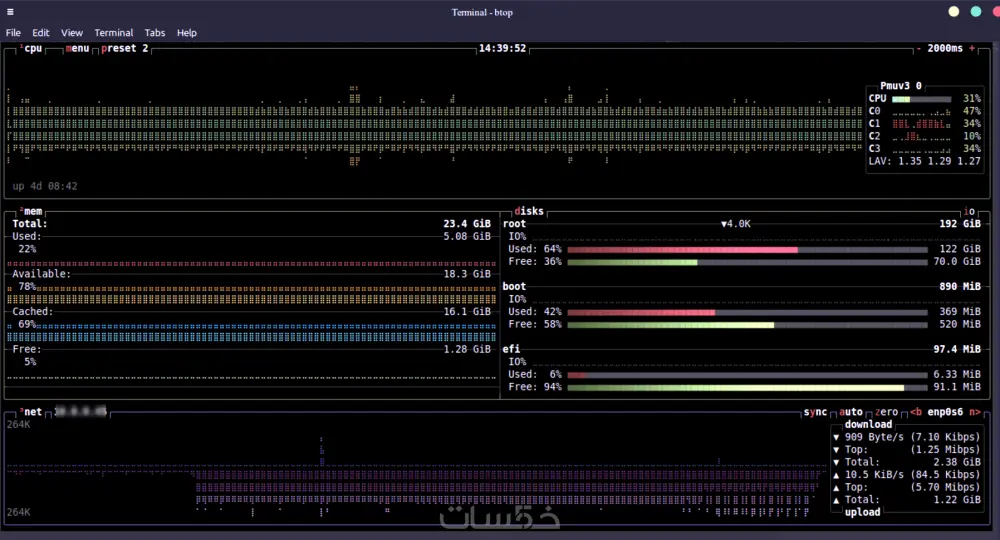Click the 14:39:52 clock

[x=503, y=48]
